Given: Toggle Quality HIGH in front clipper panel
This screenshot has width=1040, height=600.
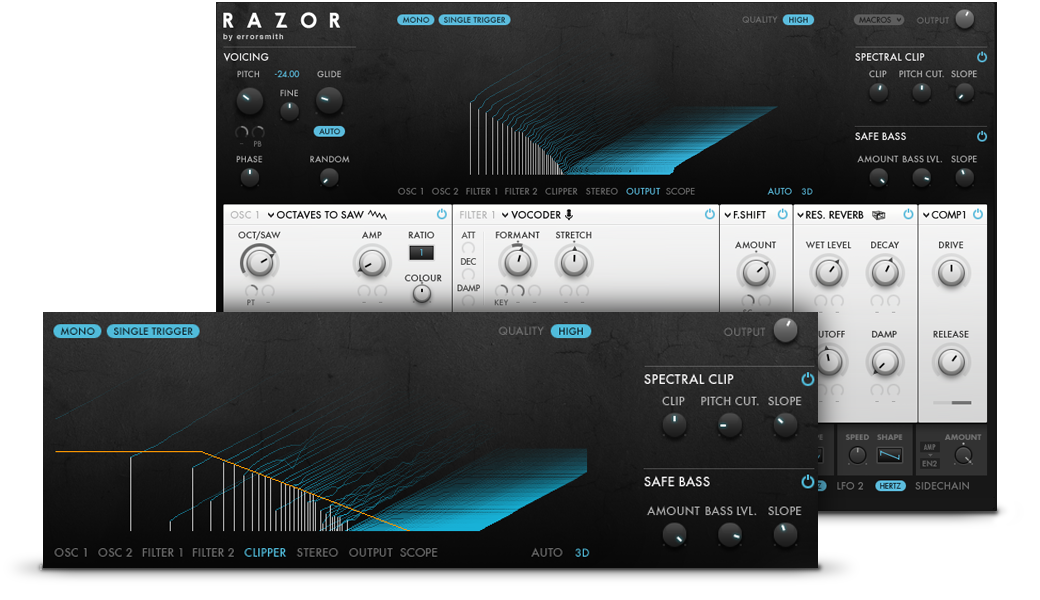Looking at the screenshot, I should (x=570, y=331).
